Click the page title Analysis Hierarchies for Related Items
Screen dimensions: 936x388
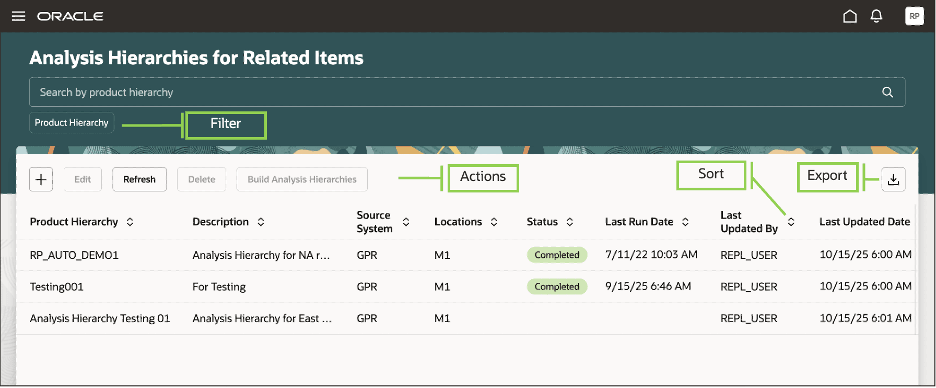point(196,58)
